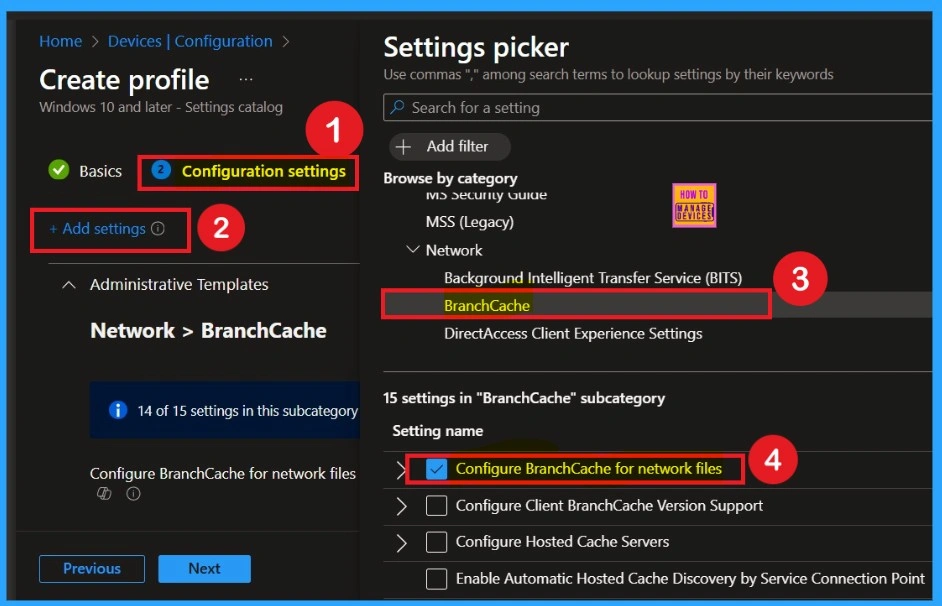Enable Automatic Hosted Cache Discovery checkbox
The height and width of the screenshot is (606, 942).
coord(436,578)
